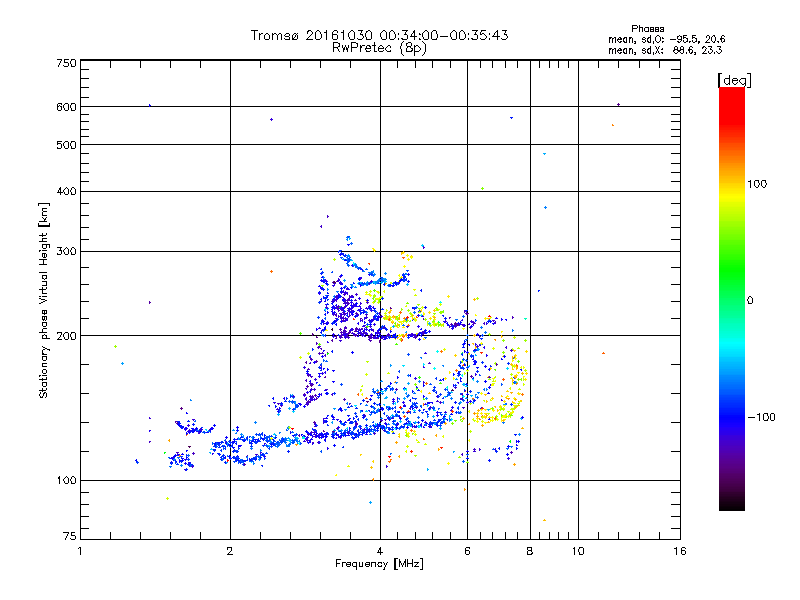Click the y-axis tick label '200'

(x=67, y=336)
